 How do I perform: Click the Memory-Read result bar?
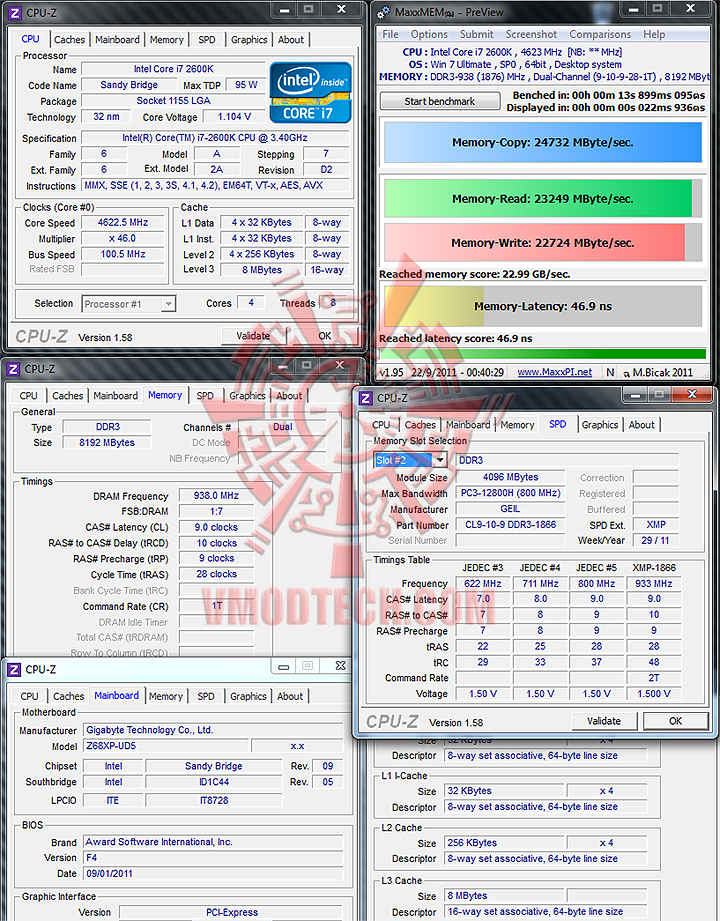point(543,199)
